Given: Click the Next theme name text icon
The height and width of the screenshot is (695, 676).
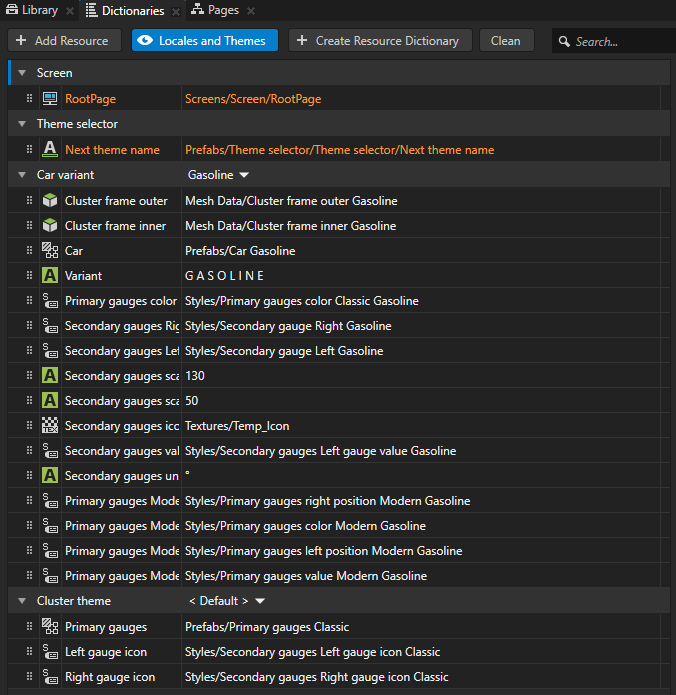Looking at the screenshot, I should click(50, 150).
